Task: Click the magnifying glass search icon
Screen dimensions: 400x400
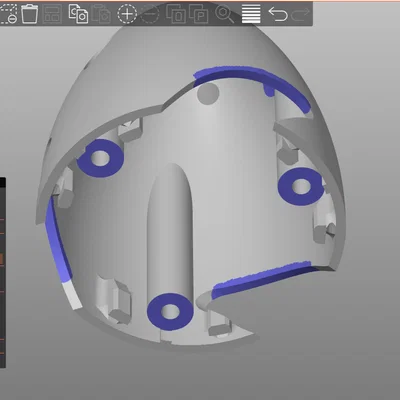Action: point(225,14)
